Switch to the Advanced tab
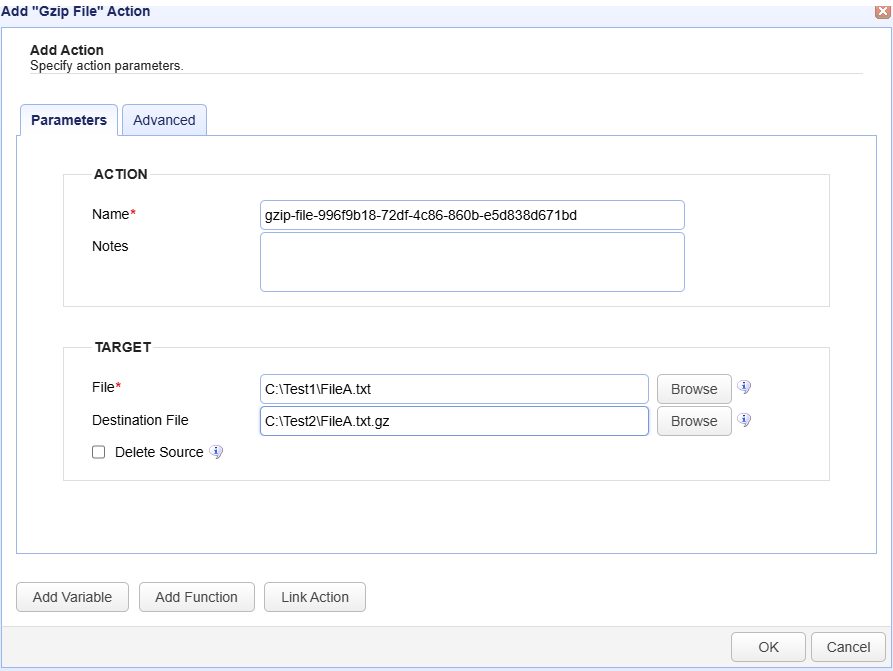Viewport: 893px width, 671px height. [164, 120]
